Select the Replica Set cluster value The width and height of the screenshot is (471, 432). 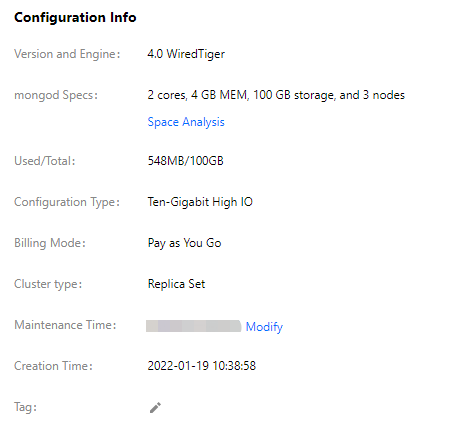(176, 284)
